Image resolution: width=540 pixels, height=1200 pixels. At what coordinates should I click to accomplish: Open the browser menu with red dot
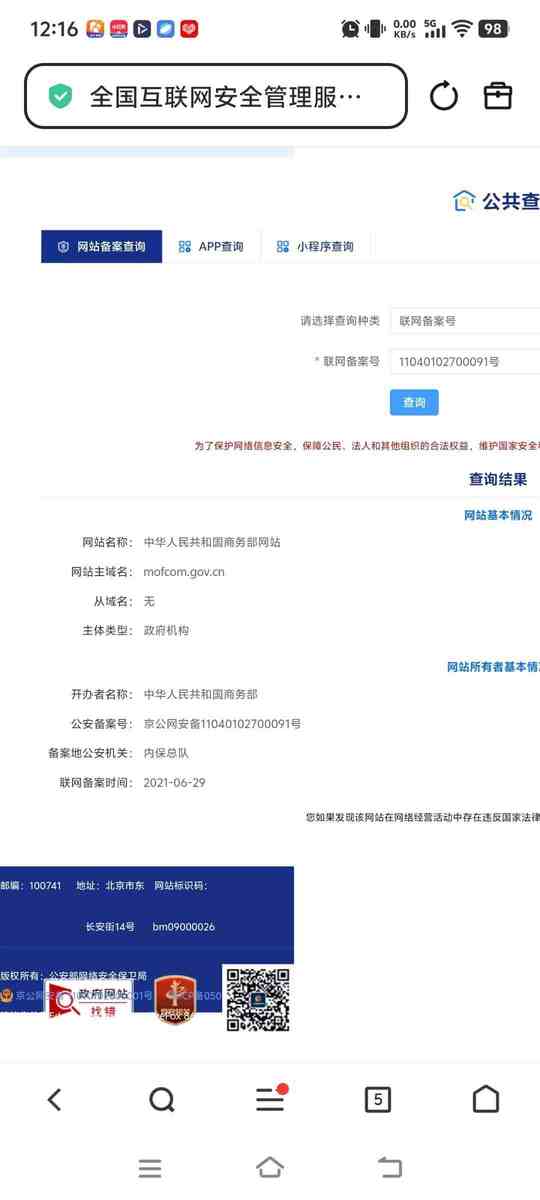(x=271, y=1097)
